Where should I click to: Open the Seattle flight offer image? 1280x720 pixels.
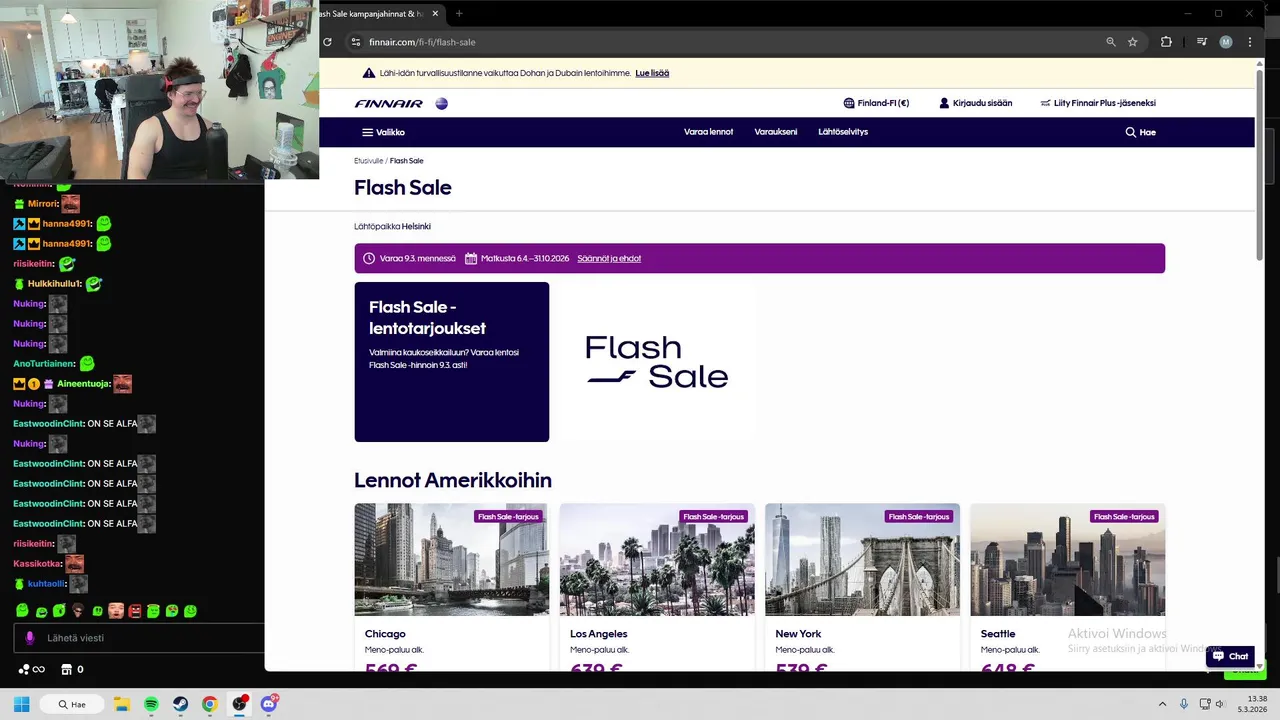[x=1067, y=560]
